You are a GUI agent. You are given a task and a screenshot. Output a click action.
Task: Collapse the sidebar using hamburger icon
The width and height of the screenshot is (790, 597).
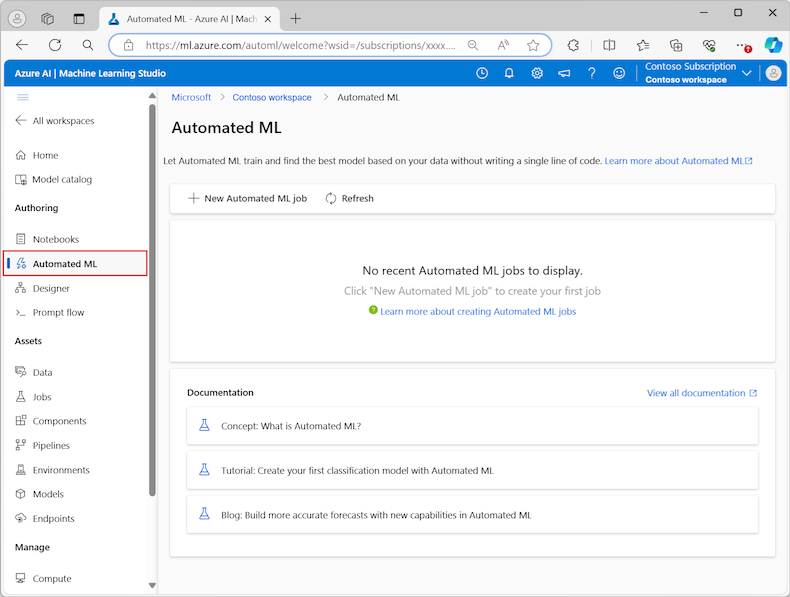(x=23, y=97)
